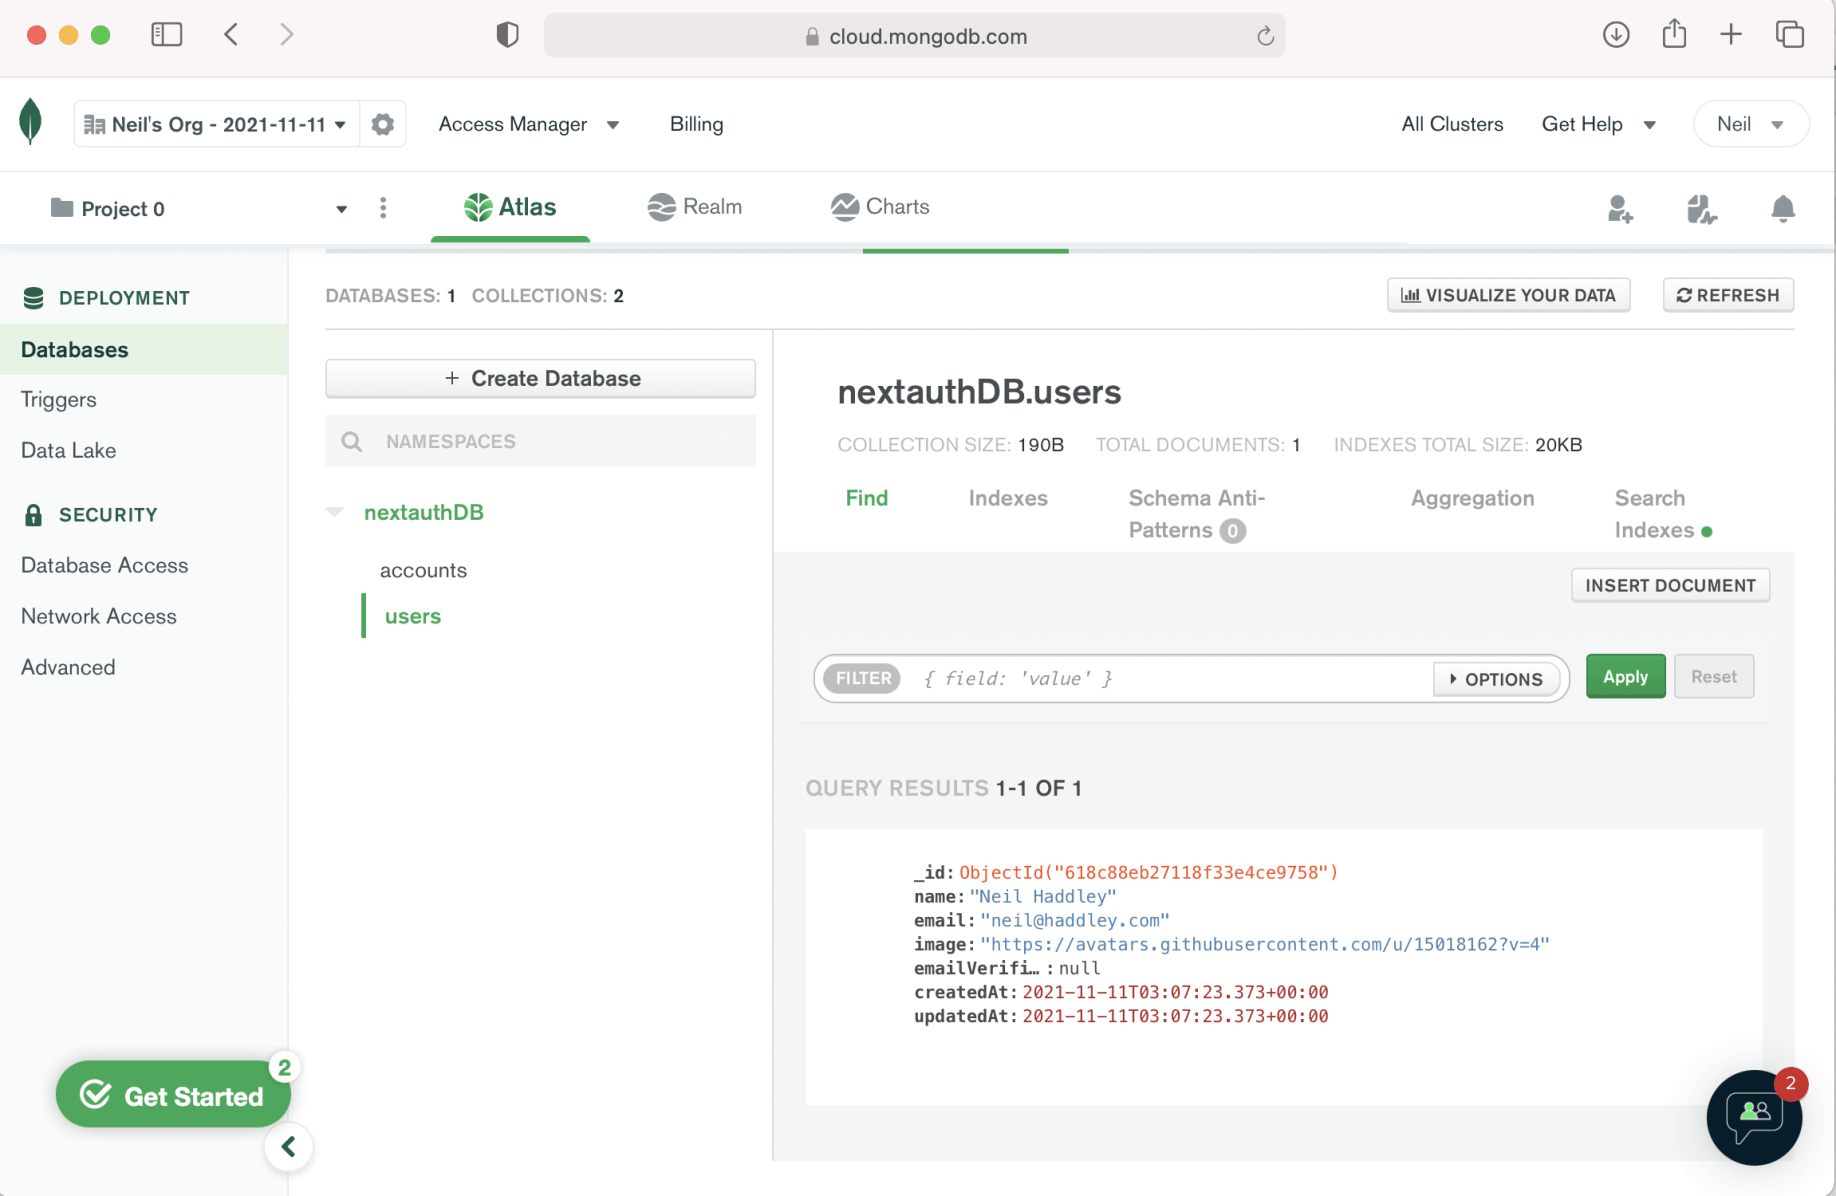Select the accounts collection

pos(423,570)
